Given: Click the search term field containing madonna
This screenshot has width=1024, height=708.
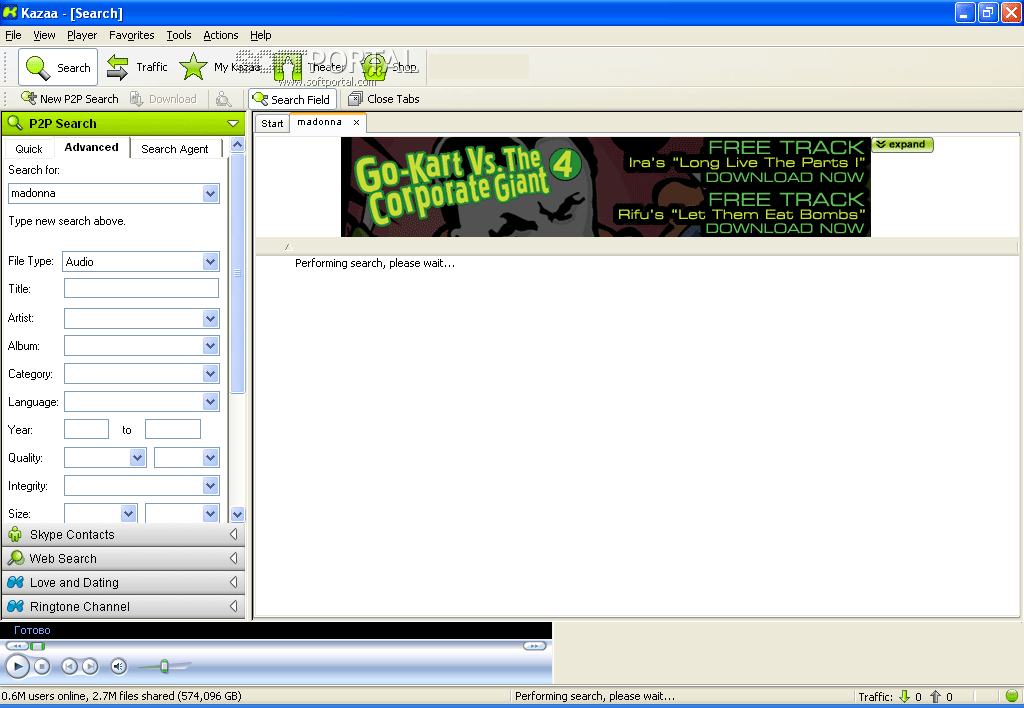Looking at the screenshot, I should (106, 193).
